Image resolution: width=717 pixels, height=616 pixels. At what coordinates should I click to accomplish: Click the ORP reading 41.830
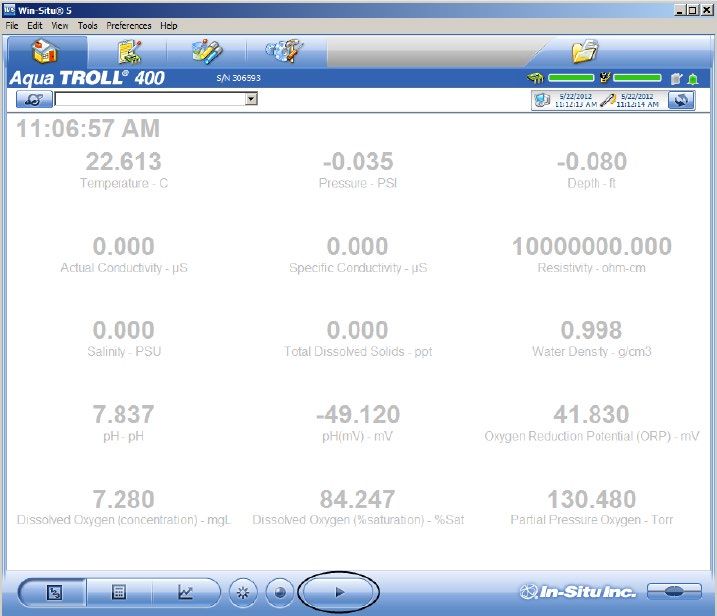pyautogui.click(x=592, y=414)
